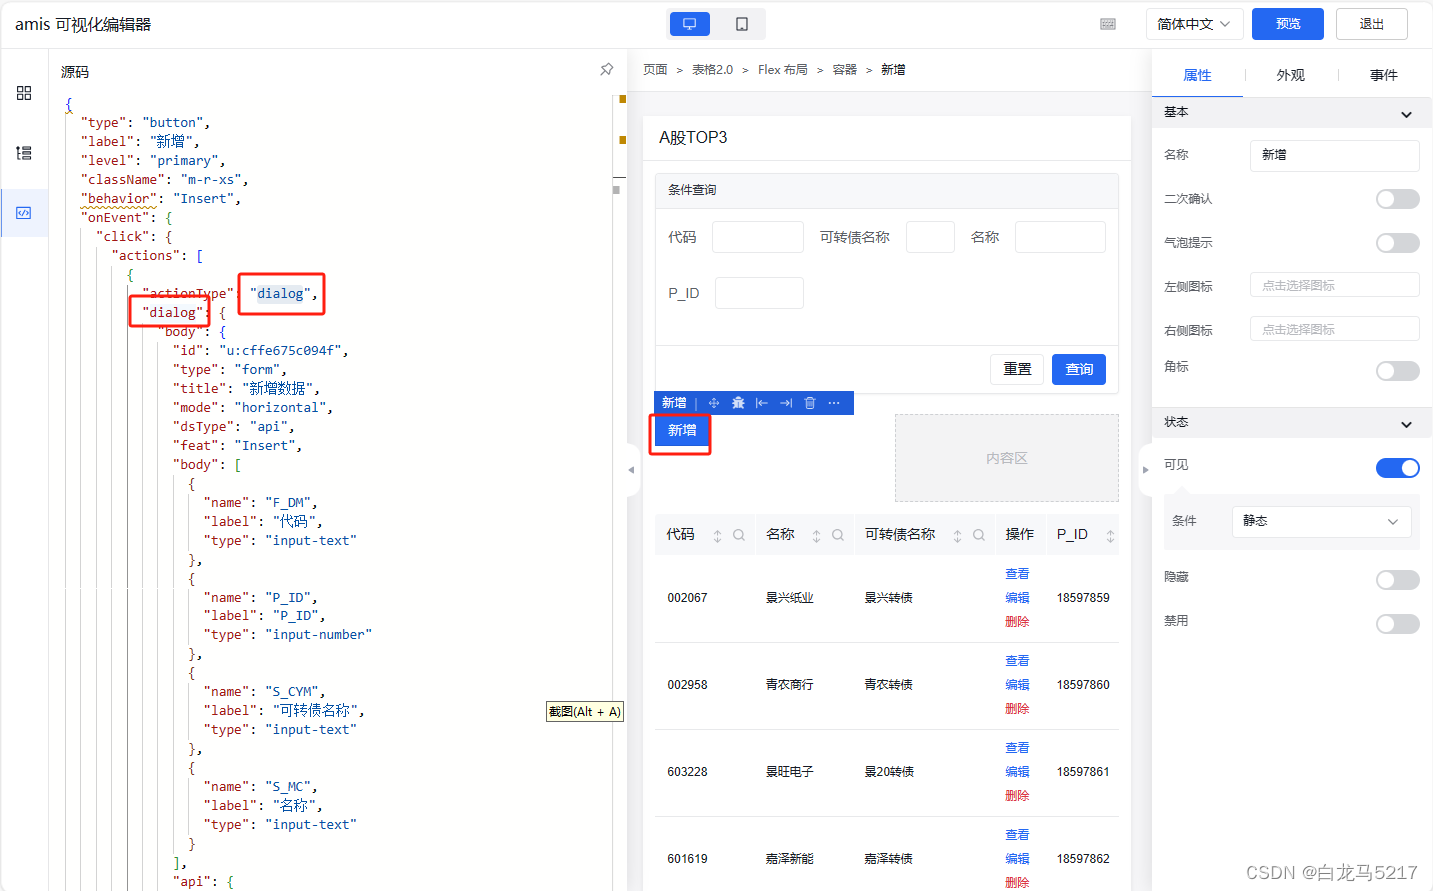The width and height of the screenshot is (1433, 891).
Task: Open the 简体中文 language dropdown
Action: [x=1194, y=24]
